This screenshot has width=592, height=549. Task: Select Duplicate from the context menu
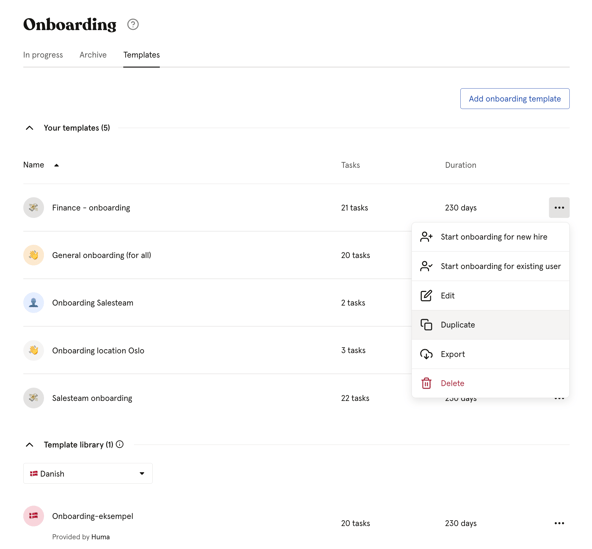click(x=490, y=325)
